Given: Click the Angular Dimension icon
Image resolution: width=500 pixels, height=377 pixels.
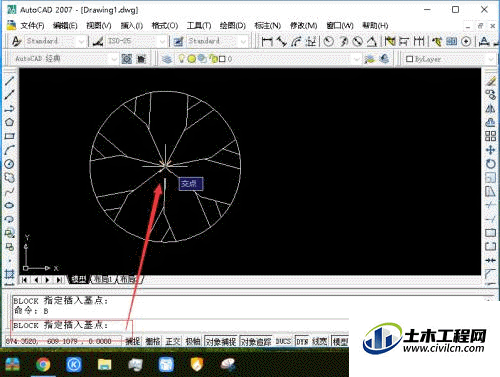Looking at the screenshot, I should (x=372, y=41).
